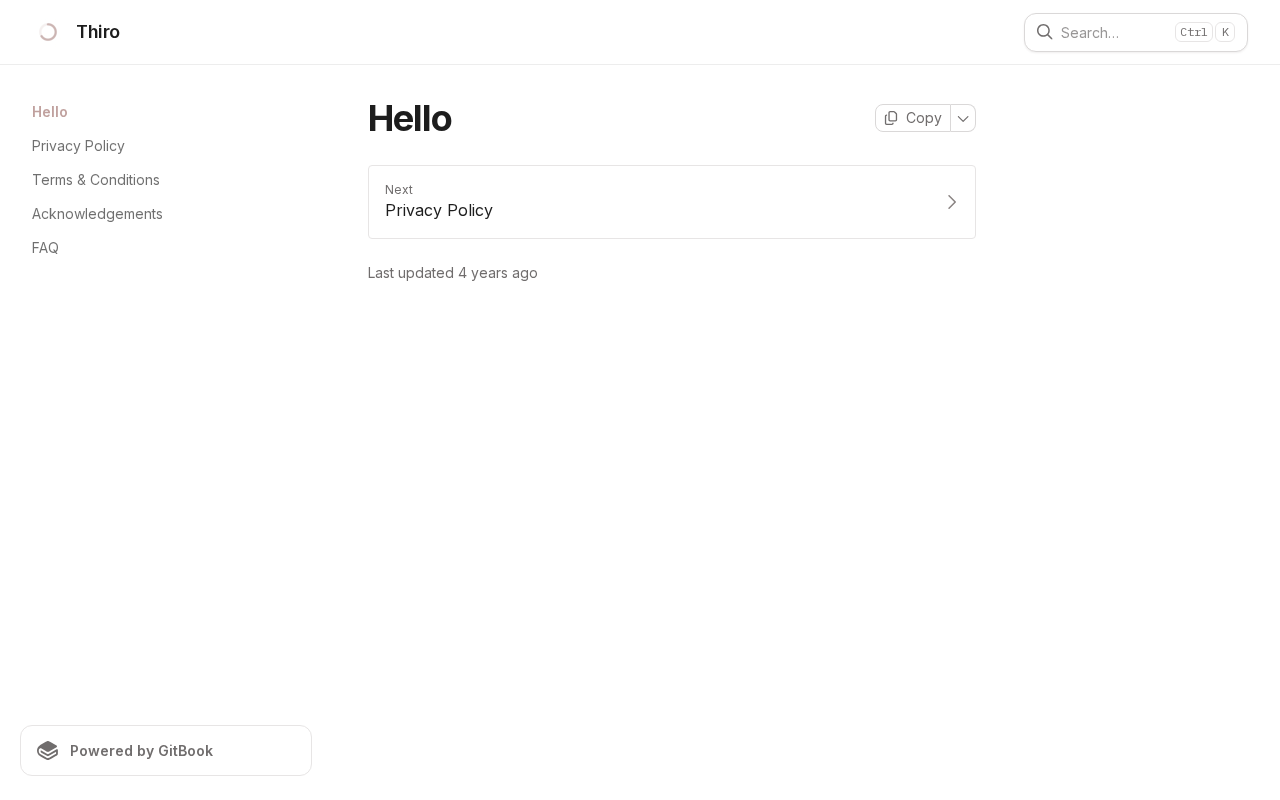This screenshot has width=1280, height=800.
Task: Open the Privacy Policy sidebar page
Action: [78, 146]
